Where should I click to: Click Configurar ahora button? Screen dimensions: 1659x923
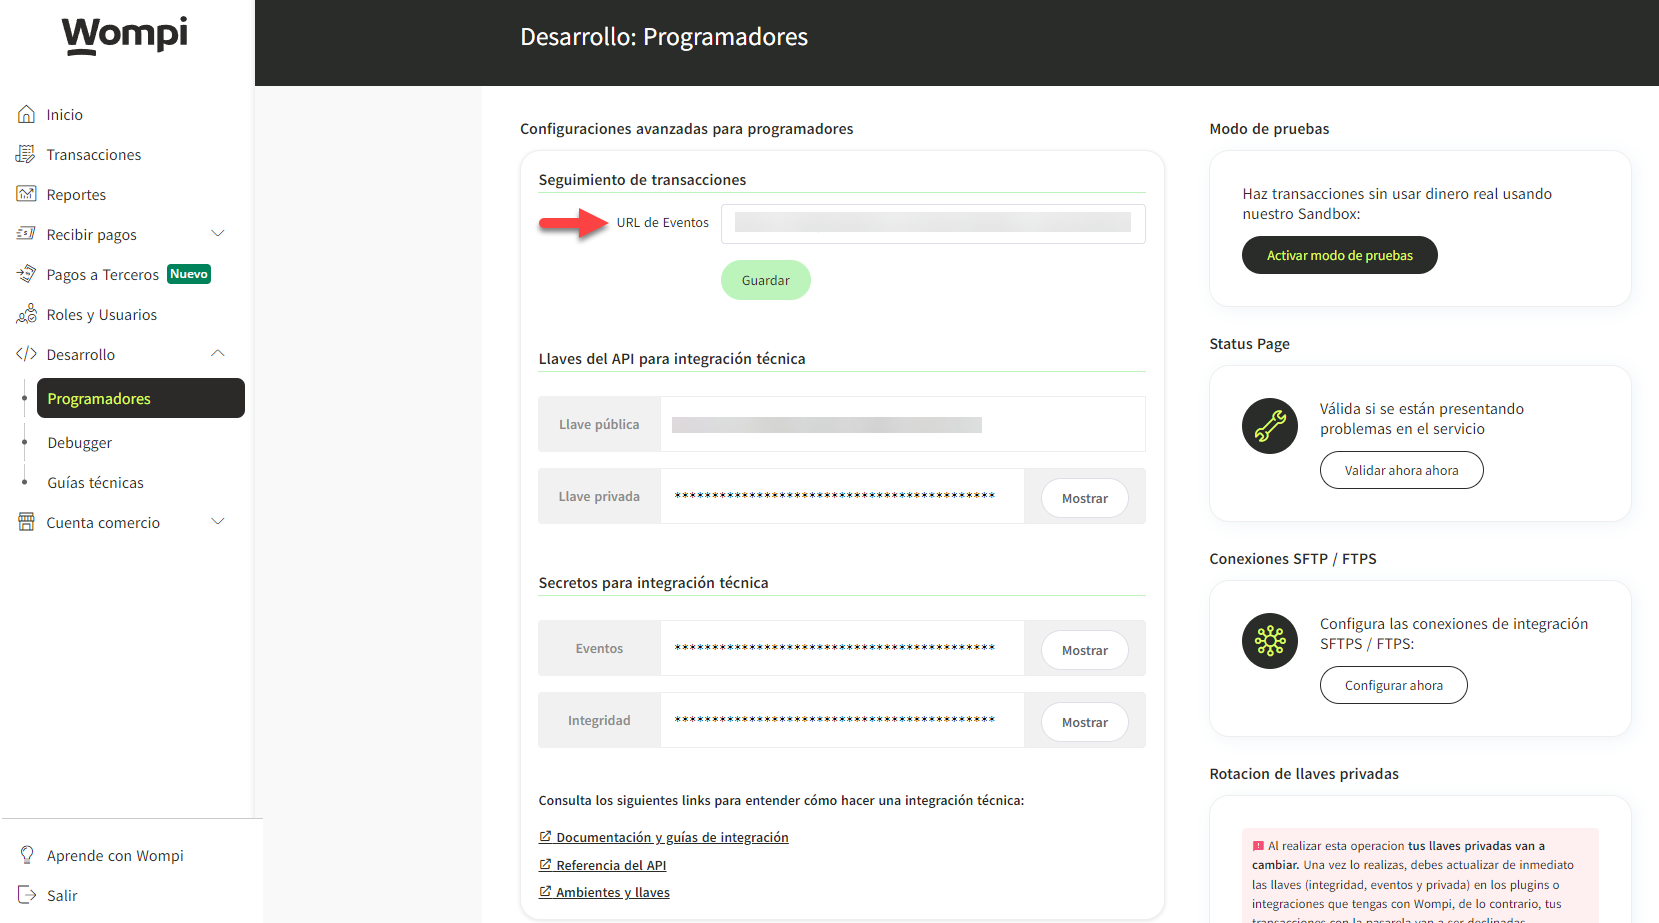pos(1394,685)
